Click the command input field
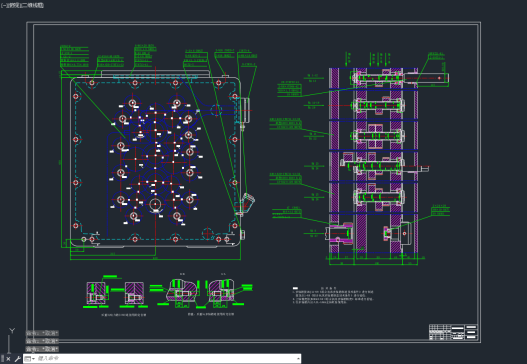This screenshot has height=364, width=527. [x=166, y=359]
